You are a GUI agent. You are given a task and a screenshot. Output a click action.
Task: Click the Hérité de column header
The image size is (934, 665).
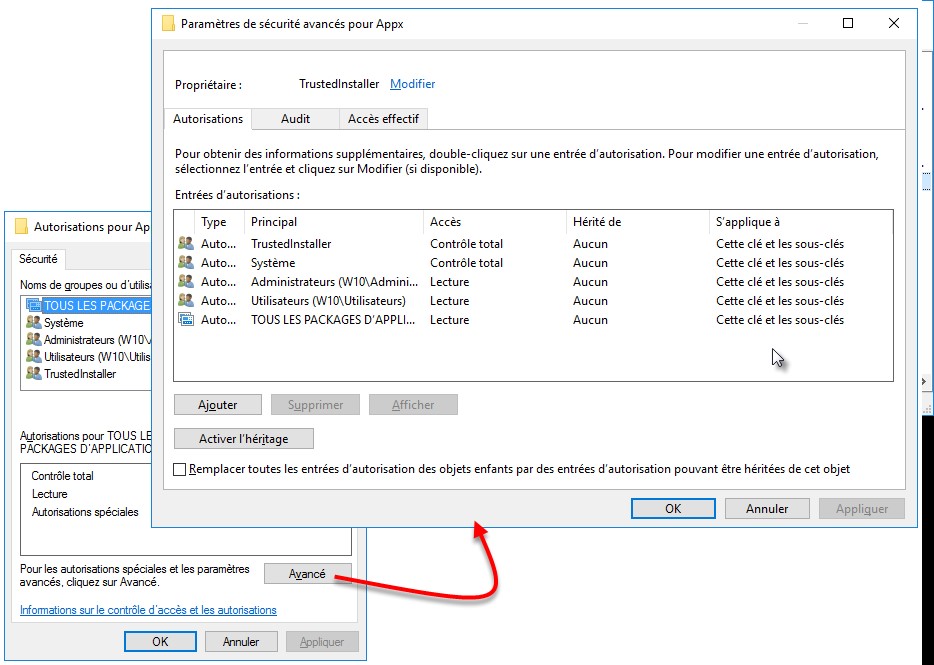[597, 222]
